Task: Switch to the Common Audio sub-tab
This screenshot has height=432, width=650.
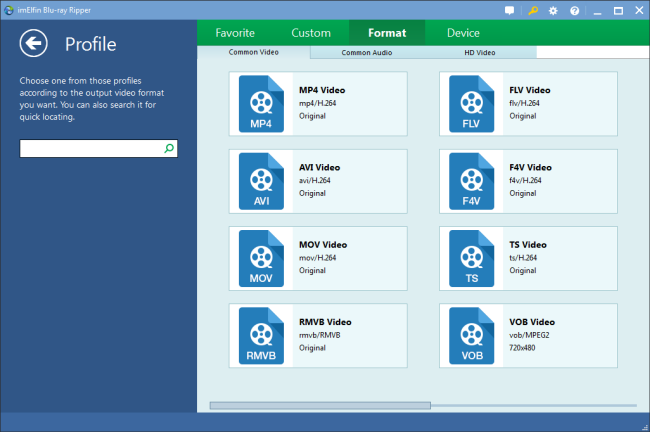Action: pos(367,53)
